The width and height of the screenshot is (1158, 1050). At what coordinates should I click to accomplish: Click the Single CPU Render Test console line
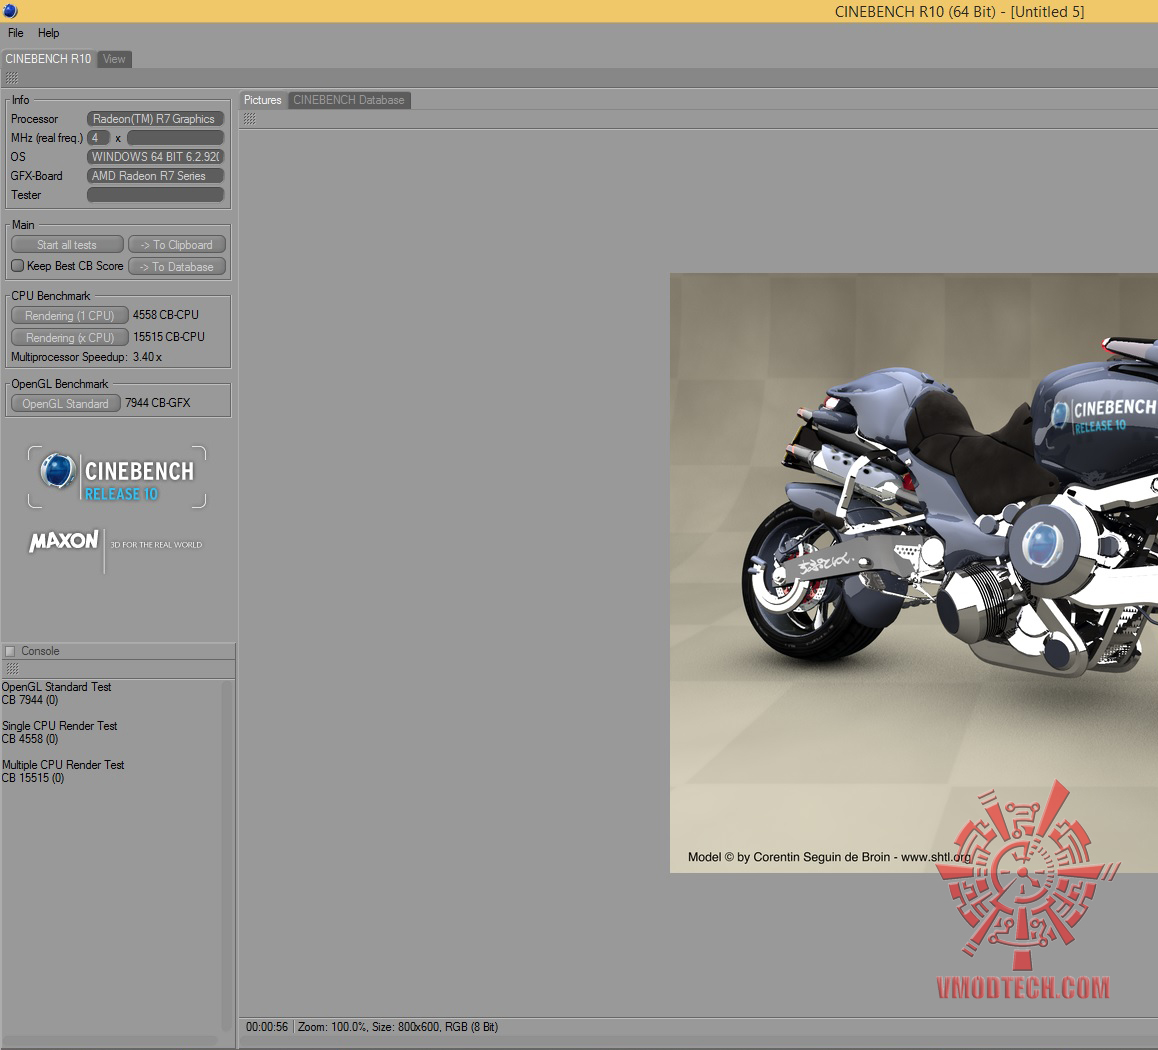[x=60, y=726]
